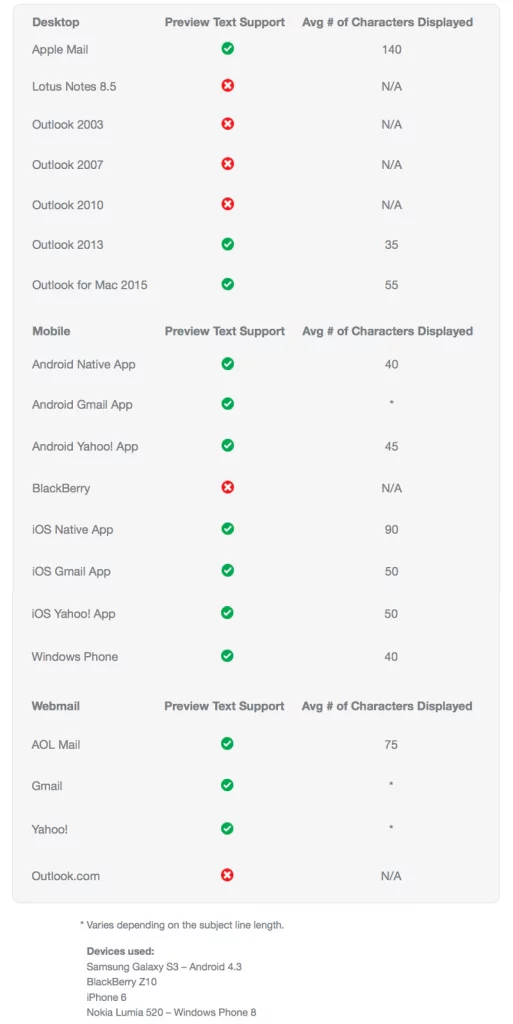This screenshot has height=1024, width=513.
Task: Click the Devices used heading
Action: pyautogui.click(x=120, y=952)
